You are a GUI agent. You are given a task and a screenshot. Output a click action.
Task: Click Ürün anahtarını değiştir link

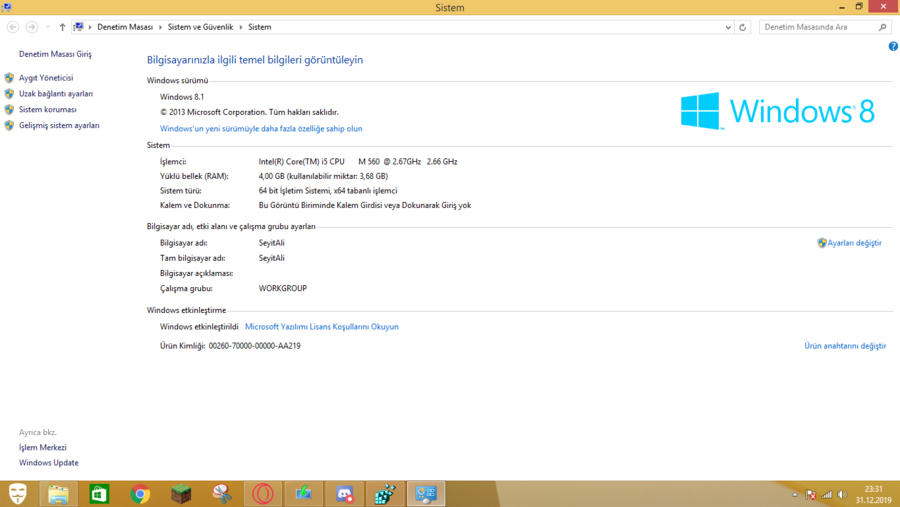845,346
